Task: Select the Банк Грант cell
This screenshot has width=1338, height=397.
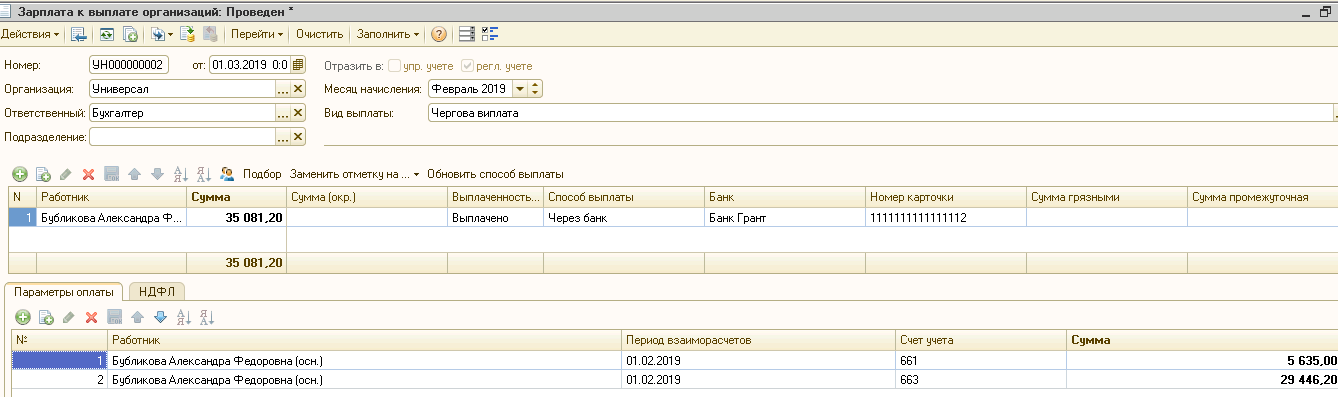Action: (x=785, y=217)
